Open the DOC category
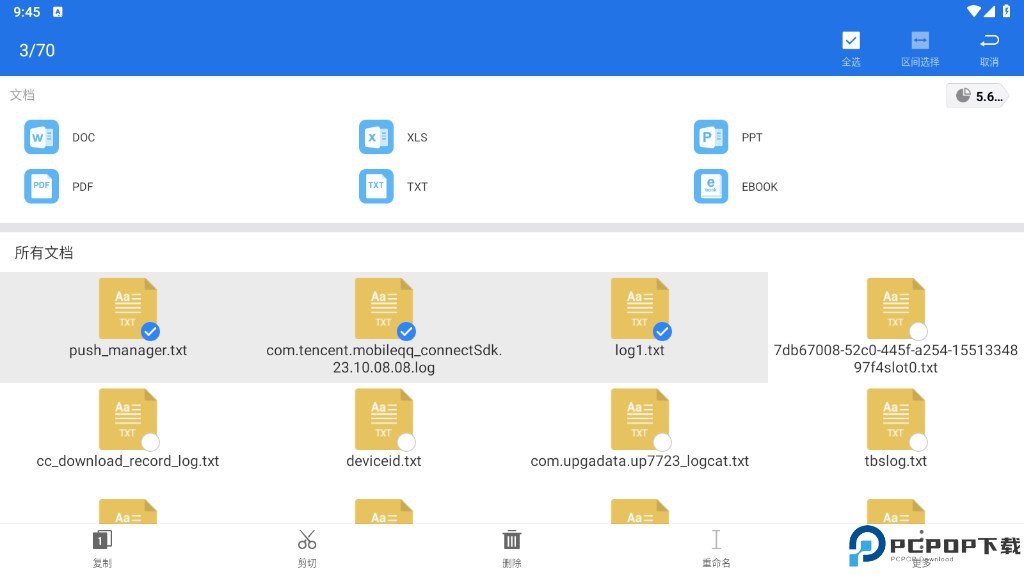Viewport: 1024px width, 576px height. point(41,137)
